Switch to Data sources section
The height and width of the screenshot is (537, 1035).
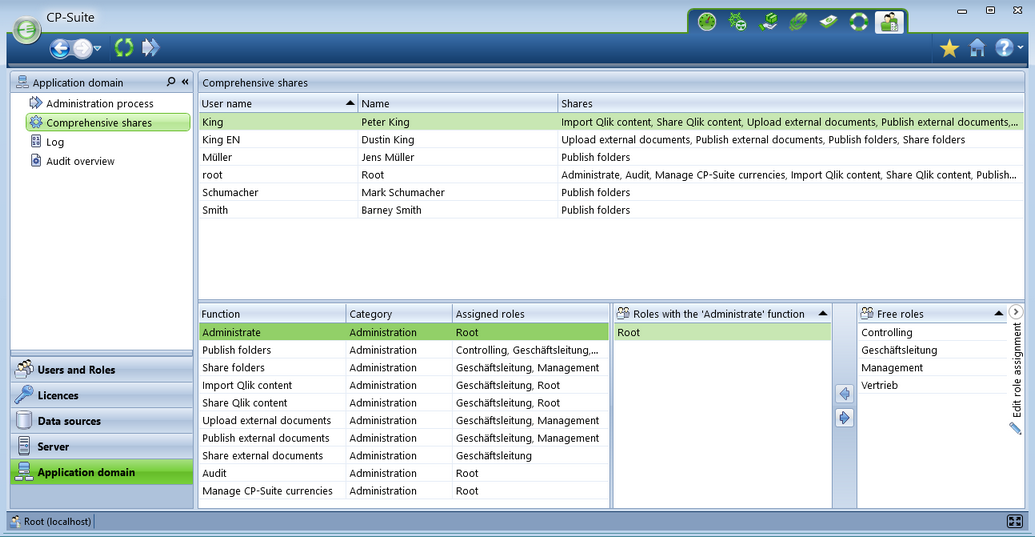click(x=102, y=421)
